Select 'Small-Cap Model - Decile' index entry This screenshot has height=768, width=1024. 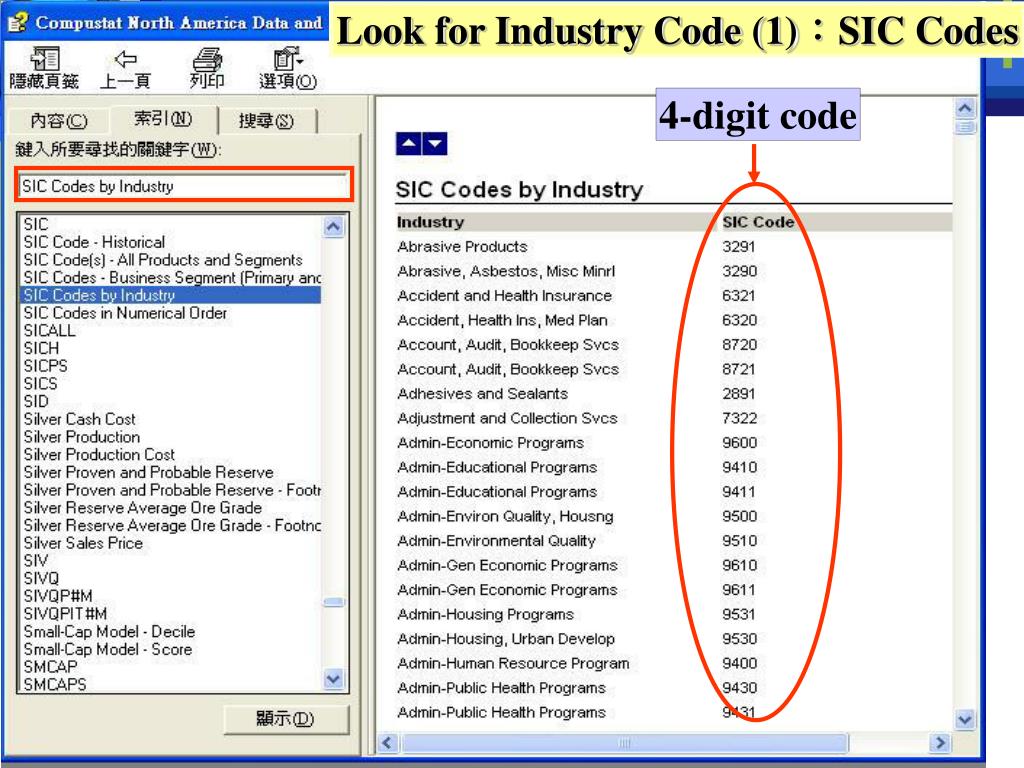[x=109, y=632]
